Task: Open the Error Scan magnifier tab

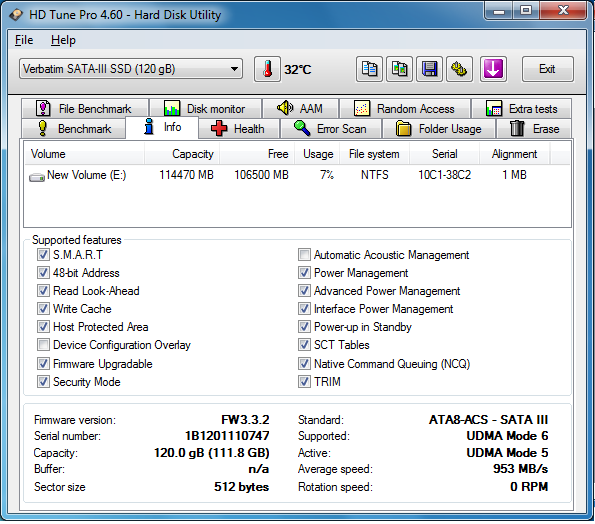Action: (331, 129)
